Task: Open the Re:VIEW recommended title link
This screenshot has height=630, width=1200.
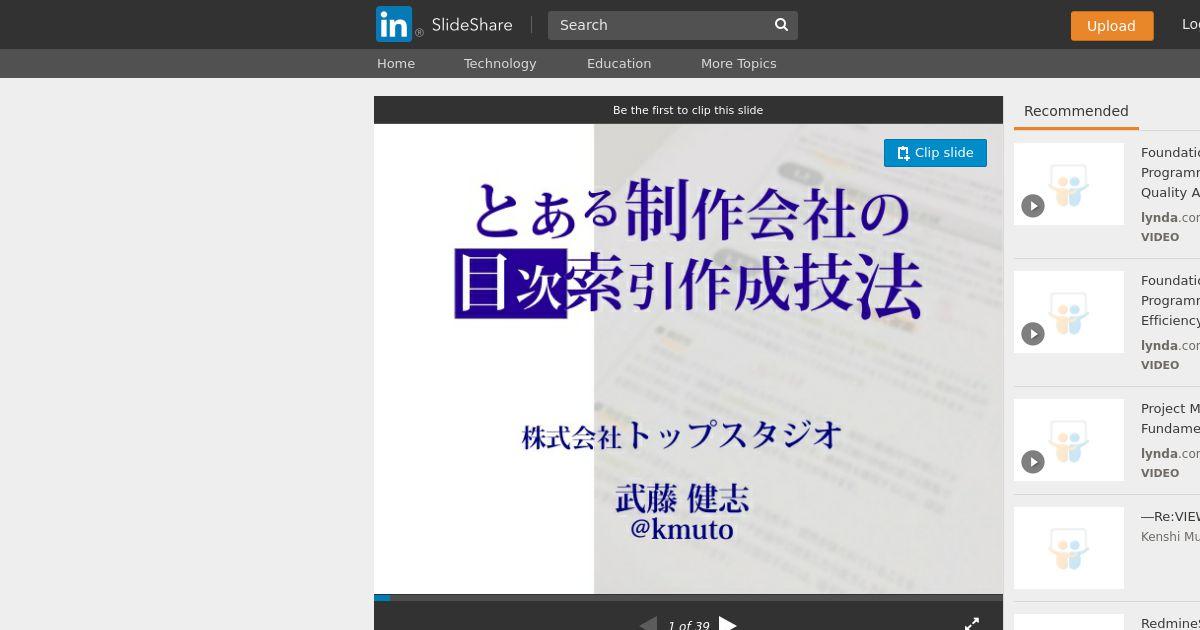Action: pos(1170,517)
